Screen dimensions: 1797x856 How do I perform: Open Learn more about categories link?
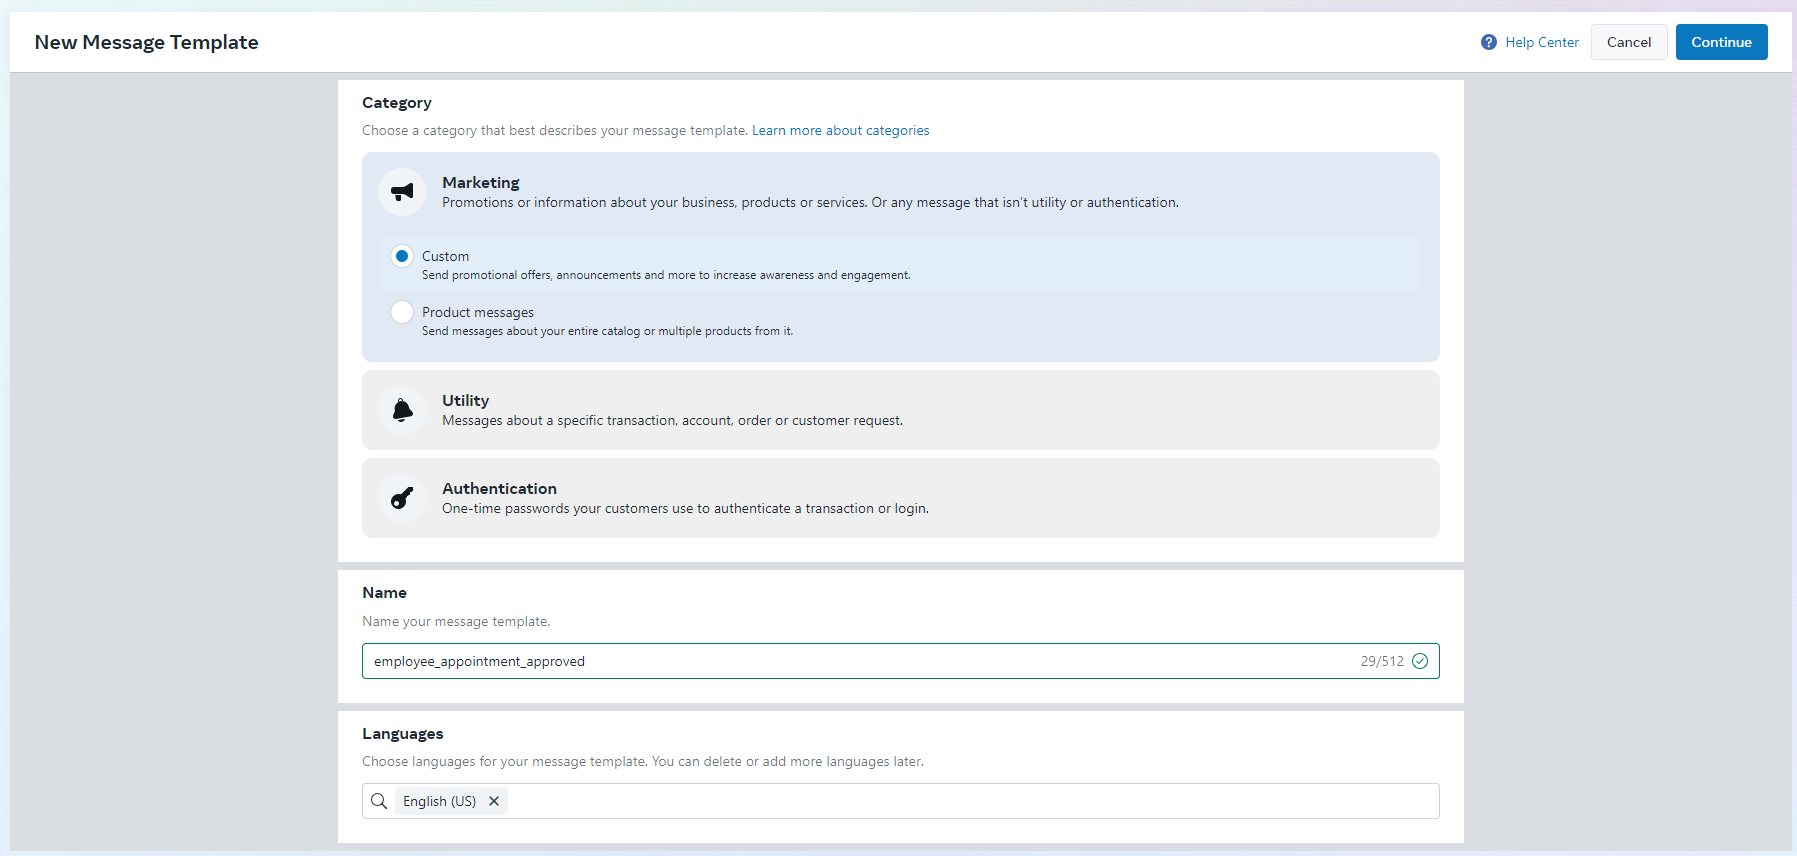[x=840, y=131]
